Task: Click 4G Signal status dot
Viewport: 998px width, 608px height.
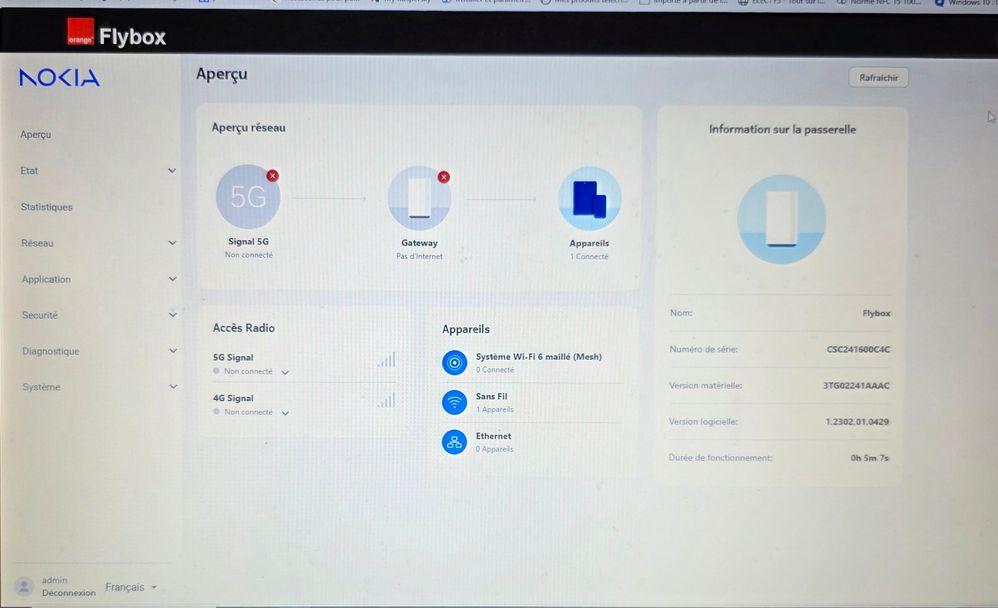Action: [x=216, y=412]
